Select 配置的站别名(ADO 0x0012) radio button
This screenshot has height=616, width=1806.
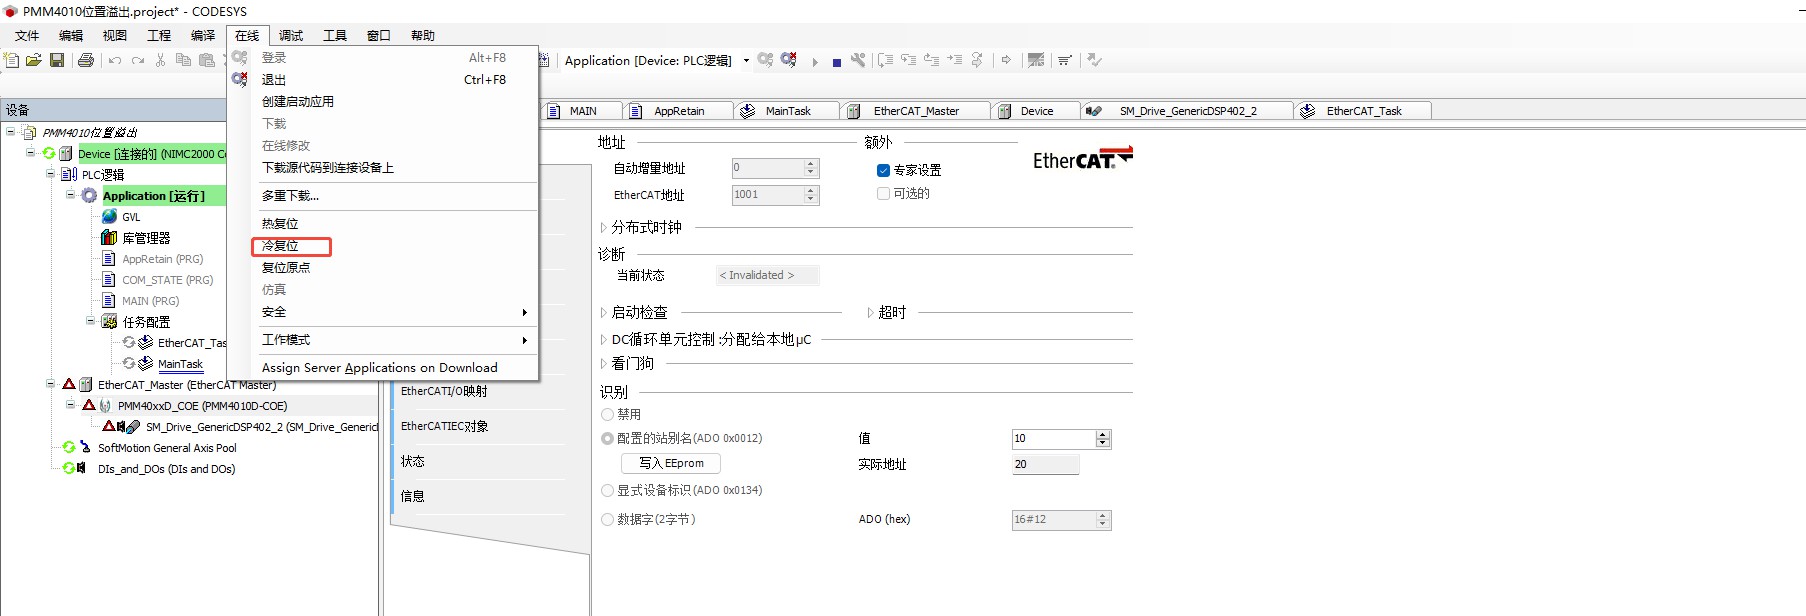pyautogui.click(x=607, y=438)
